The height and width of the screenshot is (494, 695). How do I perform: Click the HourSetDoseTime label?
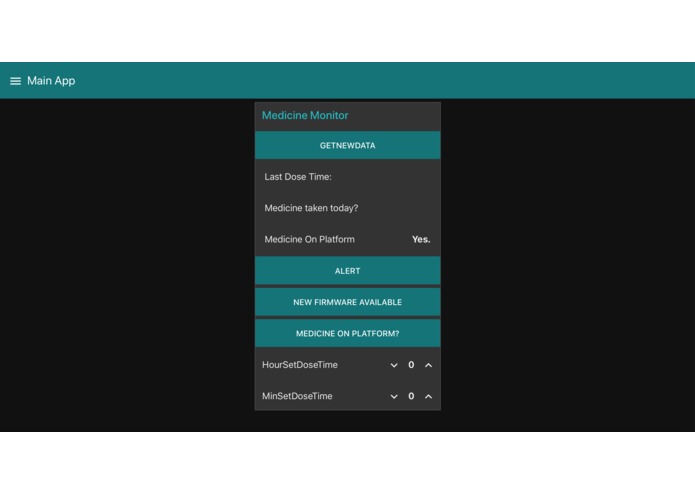(300, 365)
